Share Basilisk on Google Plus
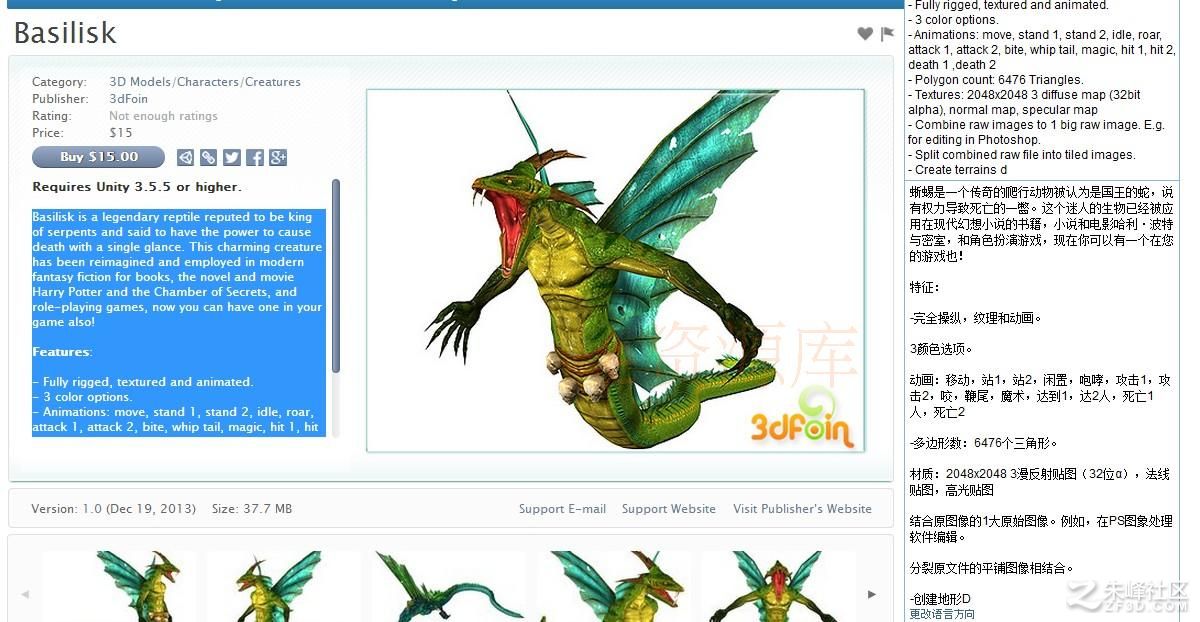 (278, 157)
